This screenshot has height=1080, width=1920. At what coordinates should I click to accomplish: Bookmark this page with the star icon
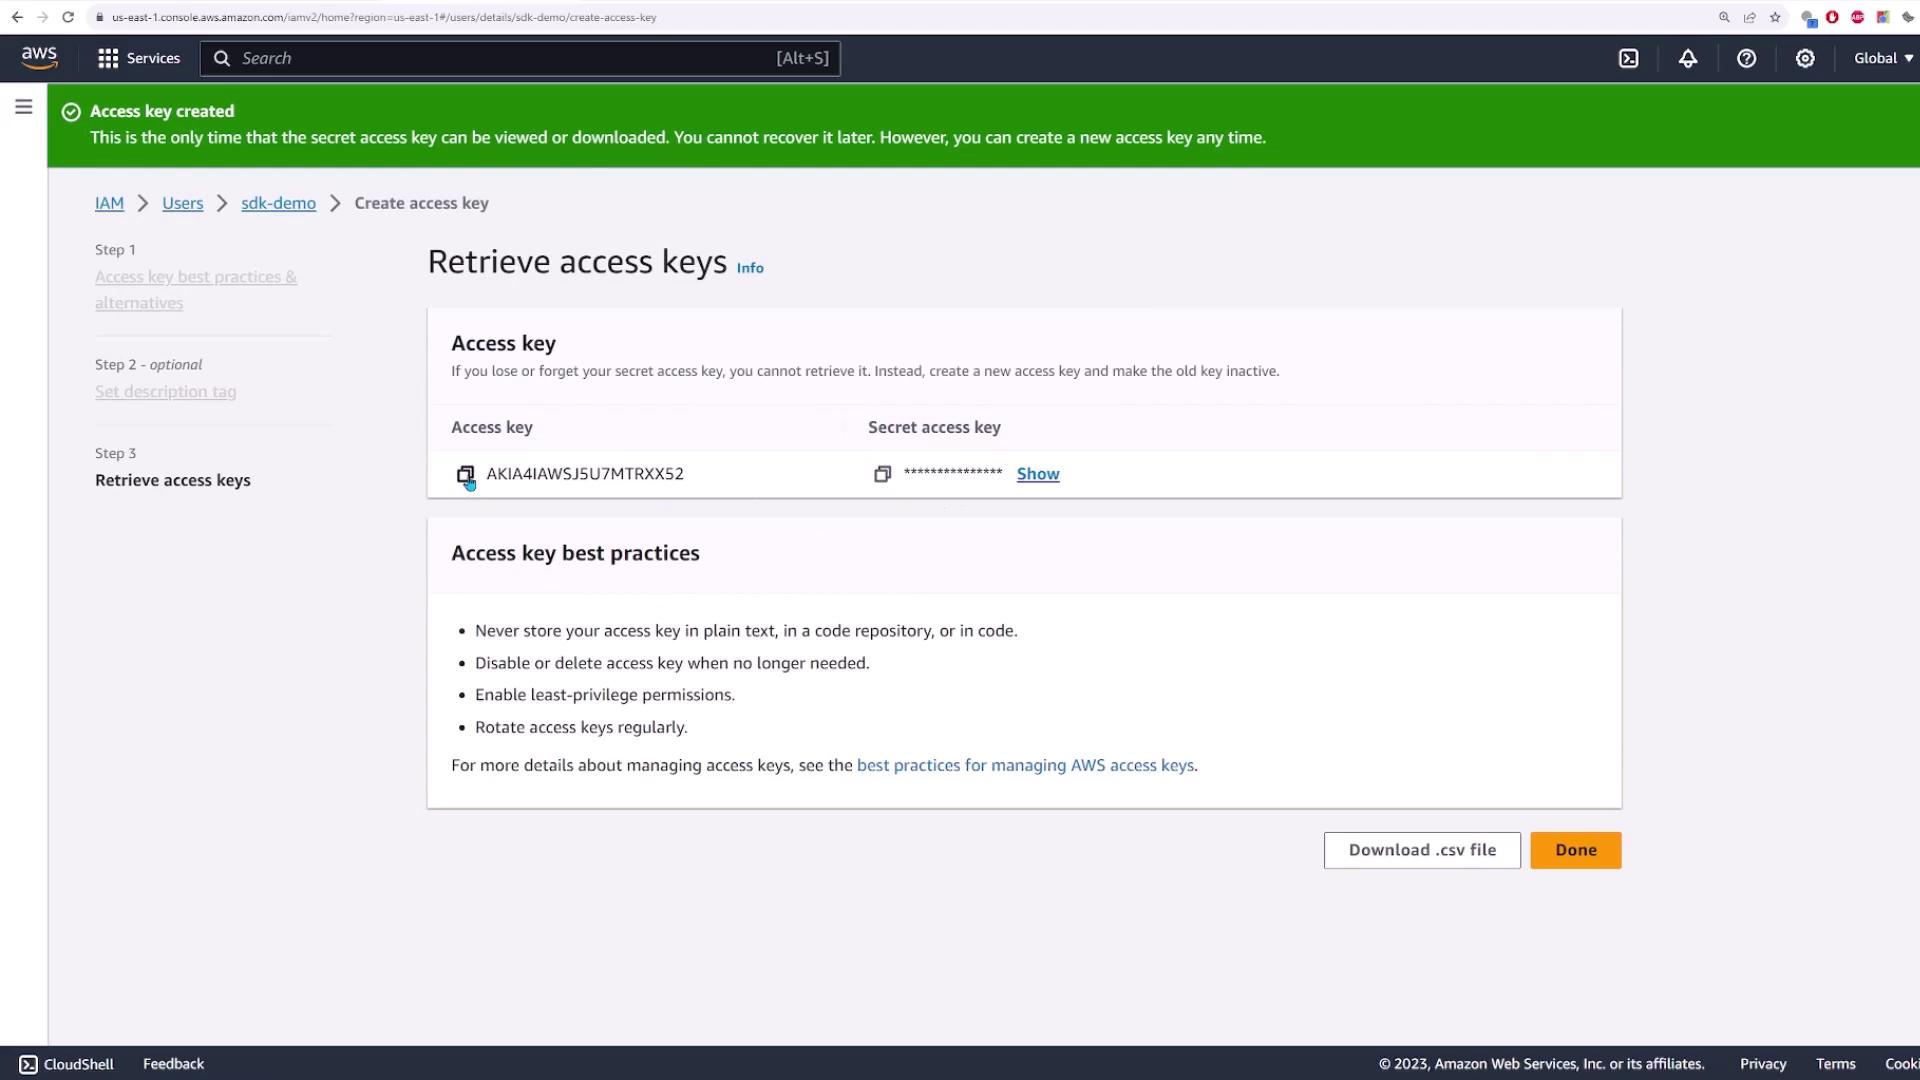coord(1775,17)
